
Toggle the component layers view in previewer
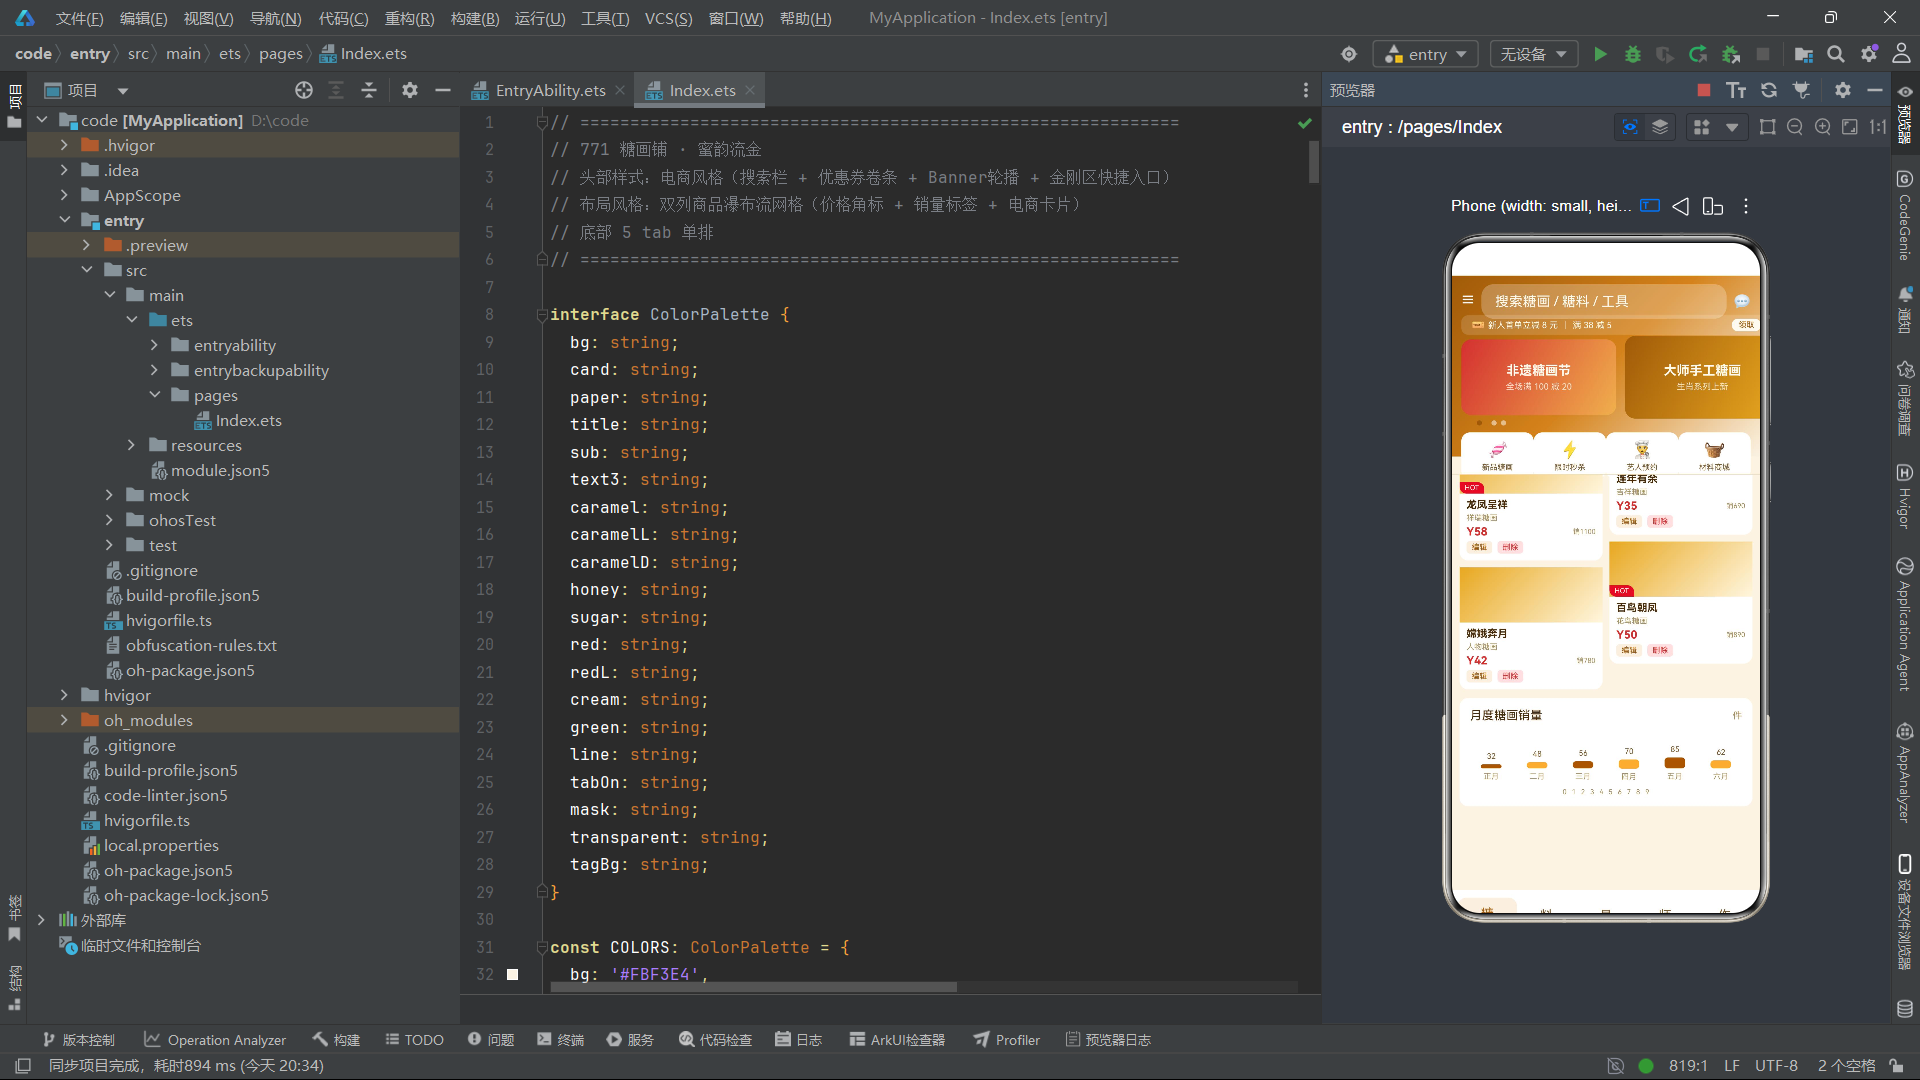coord(1660,127)
